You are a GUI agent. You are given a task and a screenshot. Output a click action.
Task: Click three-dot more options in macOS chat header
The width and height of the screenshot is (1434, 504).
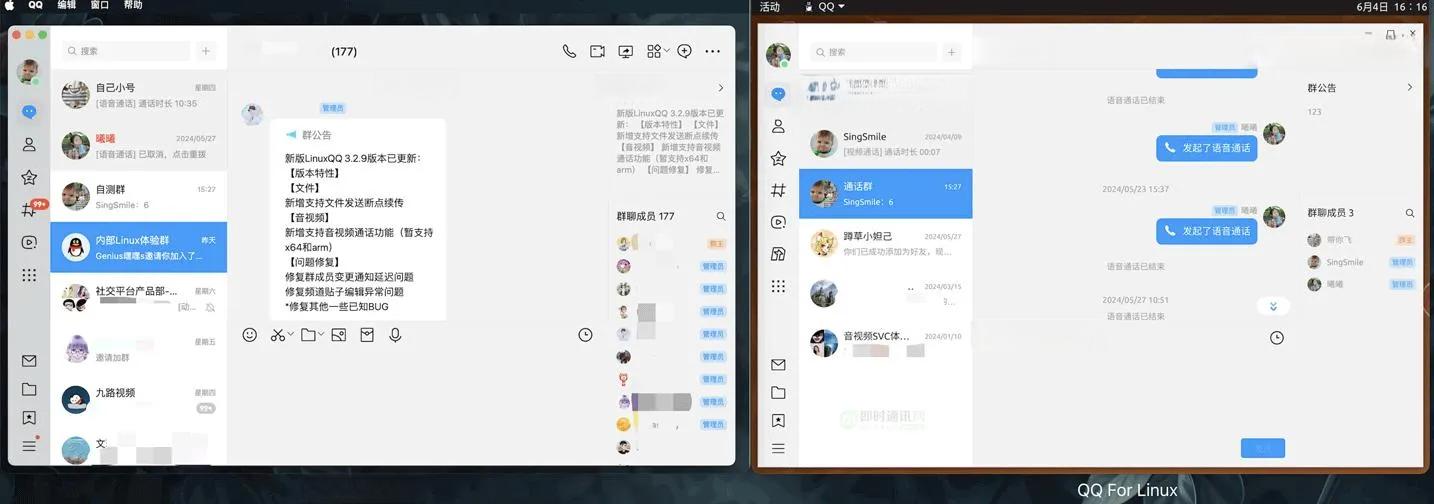pyautogui.click(x=712, y=51)
